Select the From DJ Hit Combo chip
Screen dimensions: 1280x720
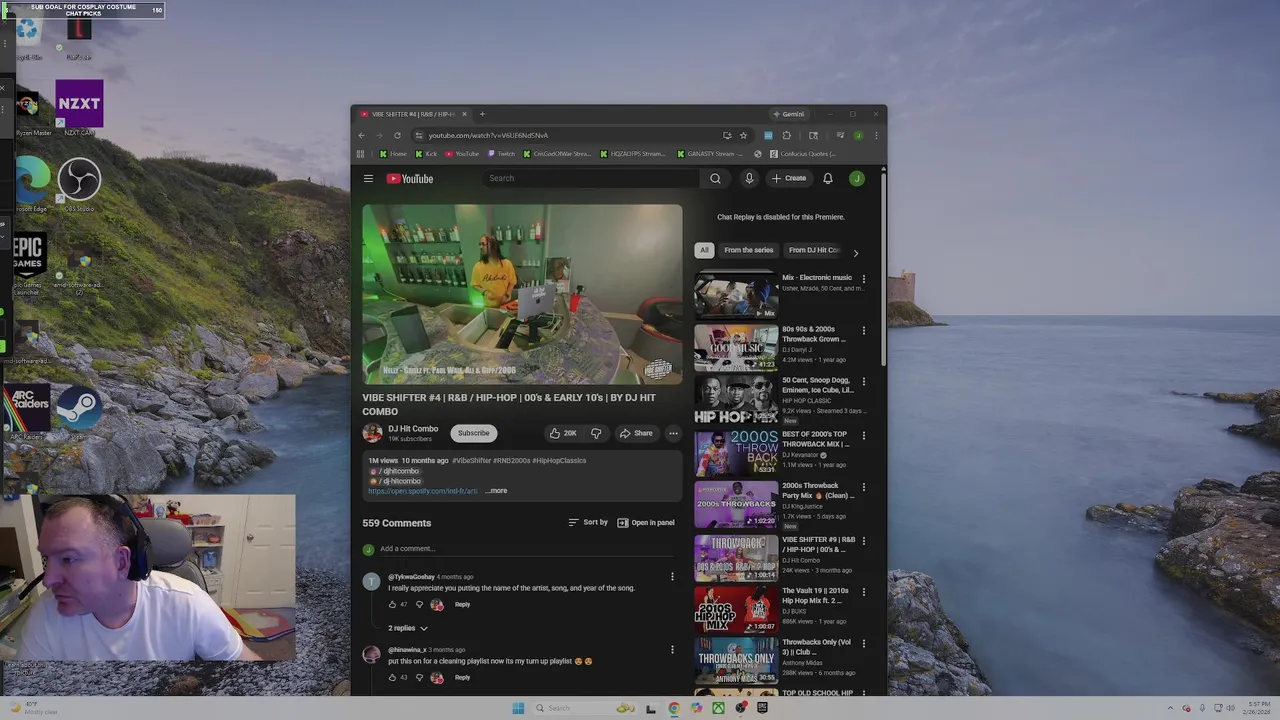pyautogui.click(x=814, y=250)
